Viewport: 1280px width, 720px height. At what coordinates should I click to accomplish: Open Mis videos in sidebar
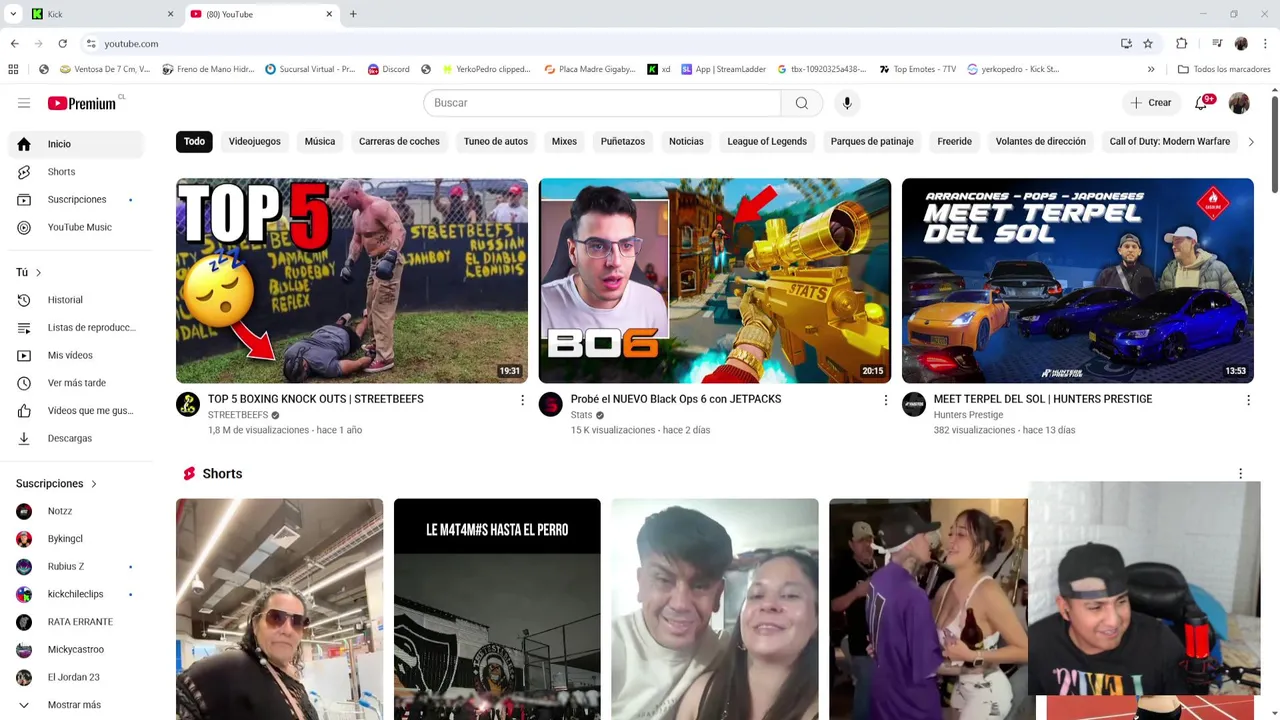tap(76, 355)
